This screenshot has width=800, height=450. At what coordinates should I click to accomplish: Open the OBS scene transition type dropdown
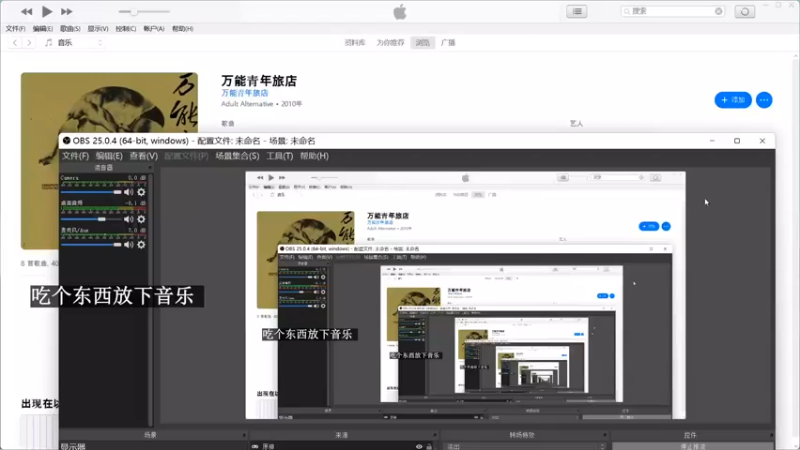[524, 446]
